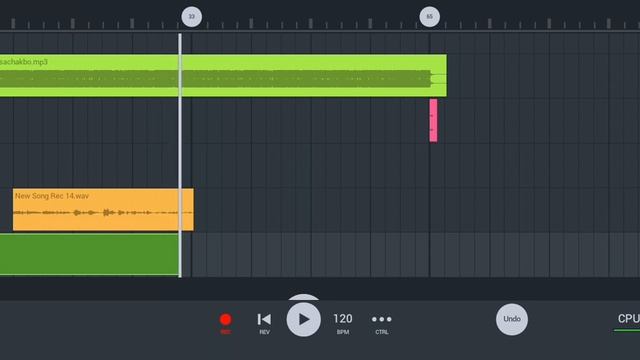Screen dimensions: 640x360
Task: Hit the Play button
Action: point(304,320)
